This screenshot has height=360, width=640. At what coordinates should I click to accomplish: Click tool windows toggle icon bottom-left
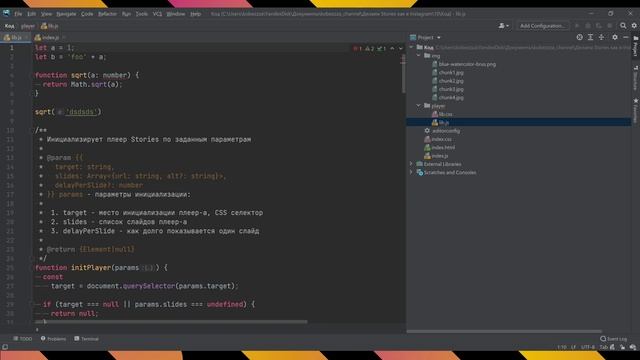point(5,347)
